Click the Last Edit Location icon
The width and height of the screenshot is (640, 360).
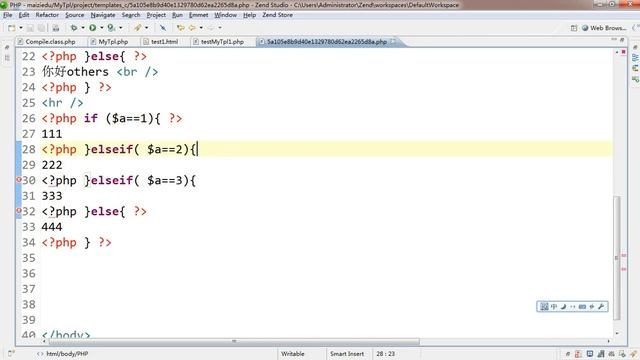tap(180, 28)
